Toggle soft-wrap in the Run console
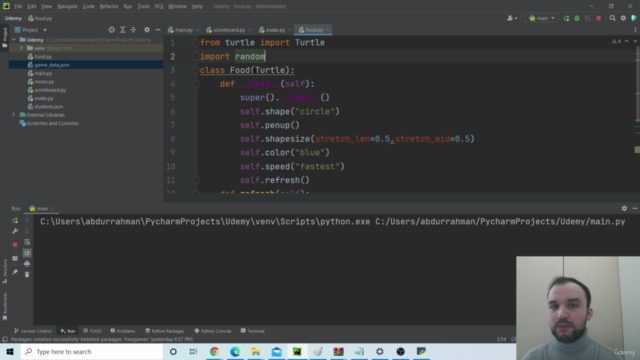The height and width of the screenshot is (360, 640). pyautogui.click(x=27, y=242)
